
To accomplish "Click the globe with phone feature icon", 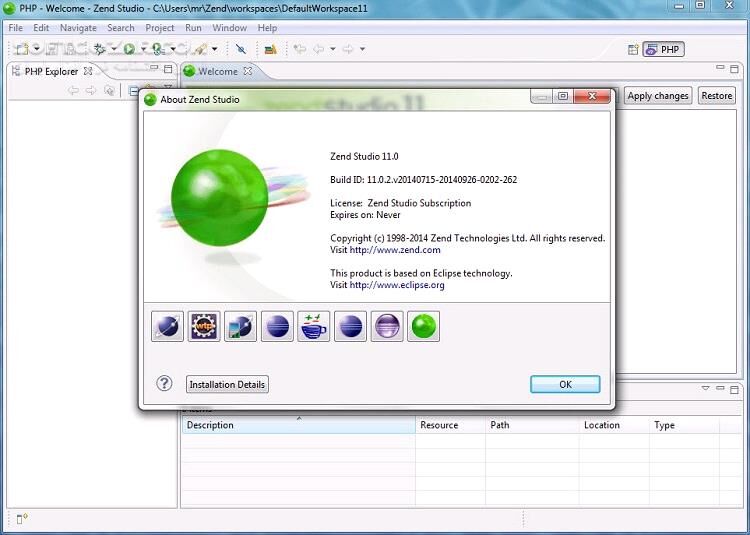I will pyautogui.click(x=241, y=327).
